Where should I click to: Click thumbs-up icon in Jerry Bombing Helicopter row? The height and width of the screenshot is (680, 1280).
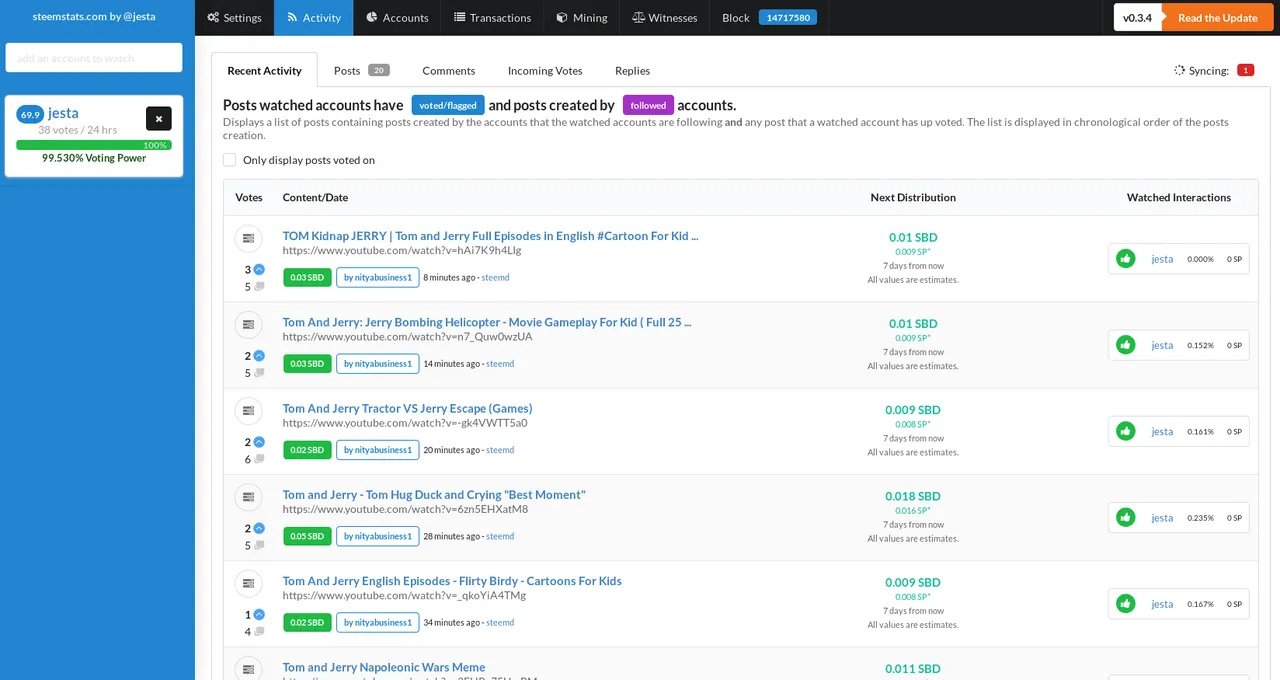pyautogui.click(x=1126, y=345)
